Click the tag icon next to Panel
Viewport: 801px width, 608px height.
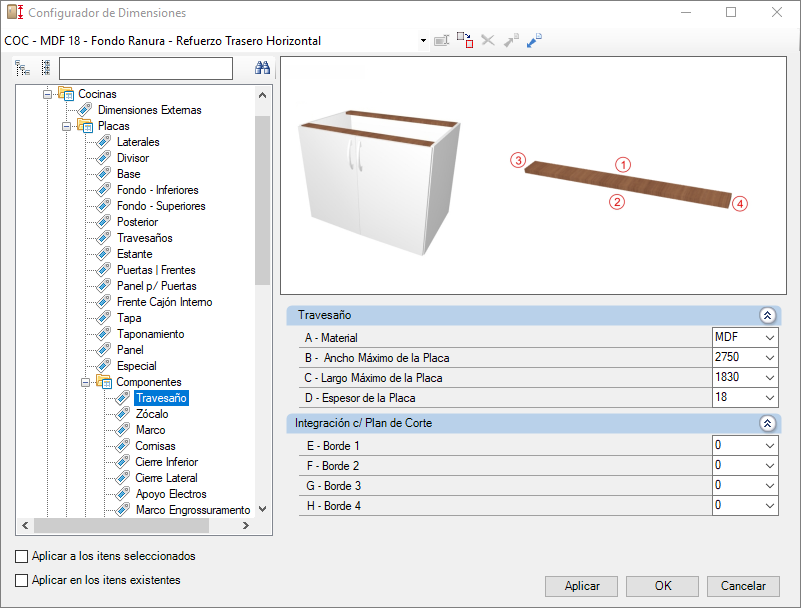[104, 350]
